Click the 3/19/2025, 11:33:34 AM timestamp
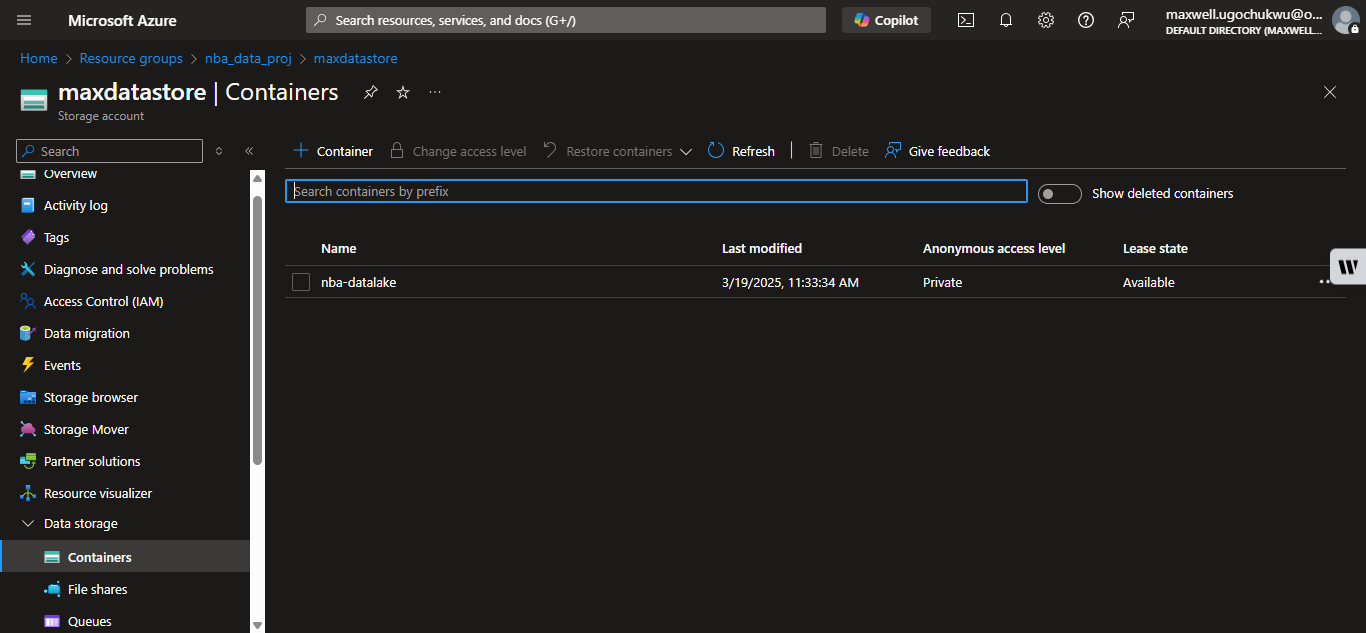1366x633 pixels. coord(790,282)
